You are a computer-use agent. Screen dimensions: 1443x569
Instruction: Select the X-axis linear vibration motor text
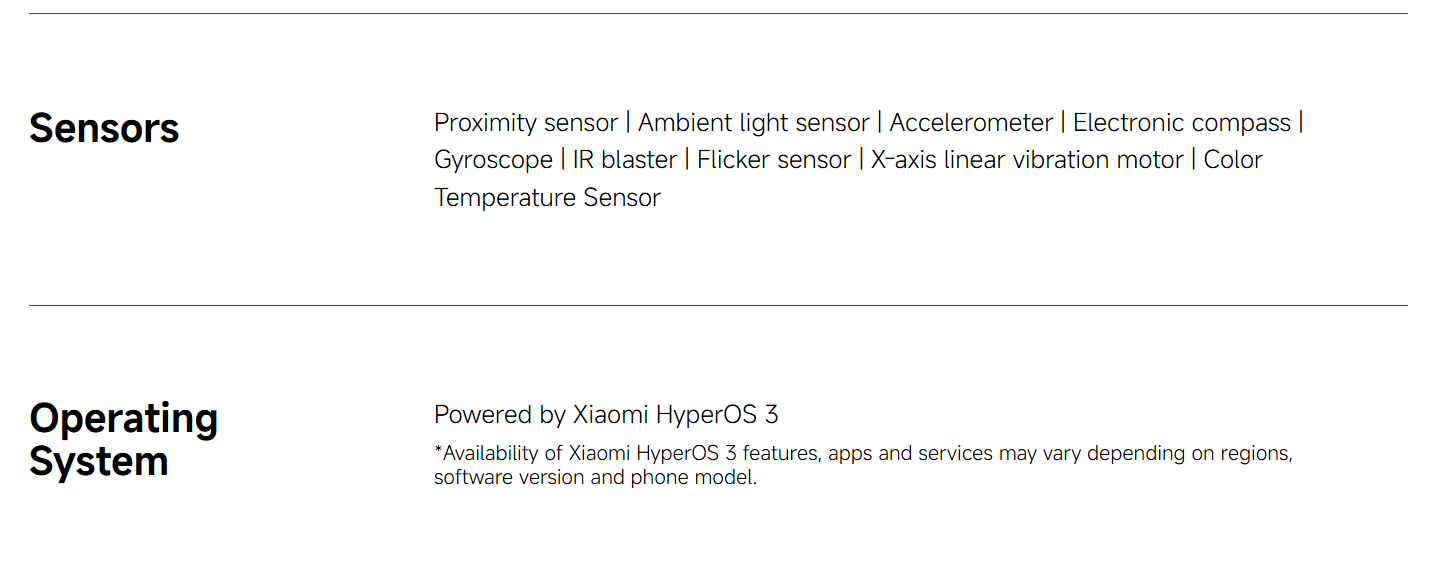click(1027, 160)
